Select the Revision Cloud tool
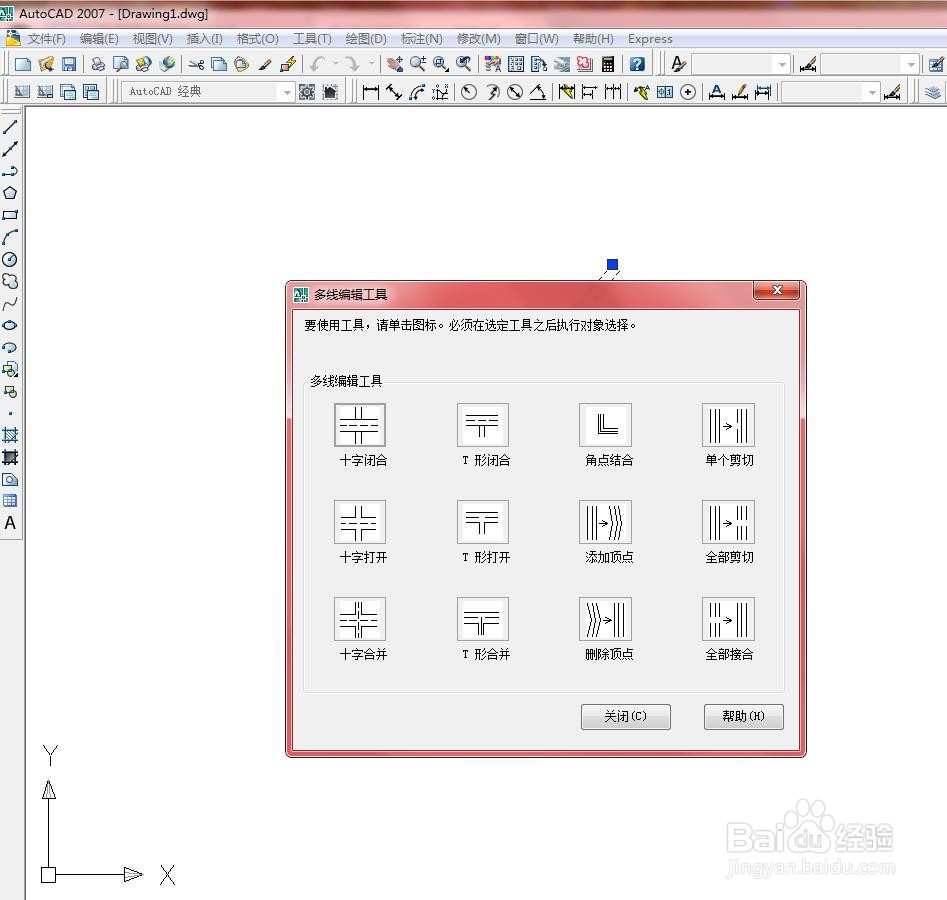Image resolution: width=947 pixels, height=900 pixels. [x=10, y=281]
